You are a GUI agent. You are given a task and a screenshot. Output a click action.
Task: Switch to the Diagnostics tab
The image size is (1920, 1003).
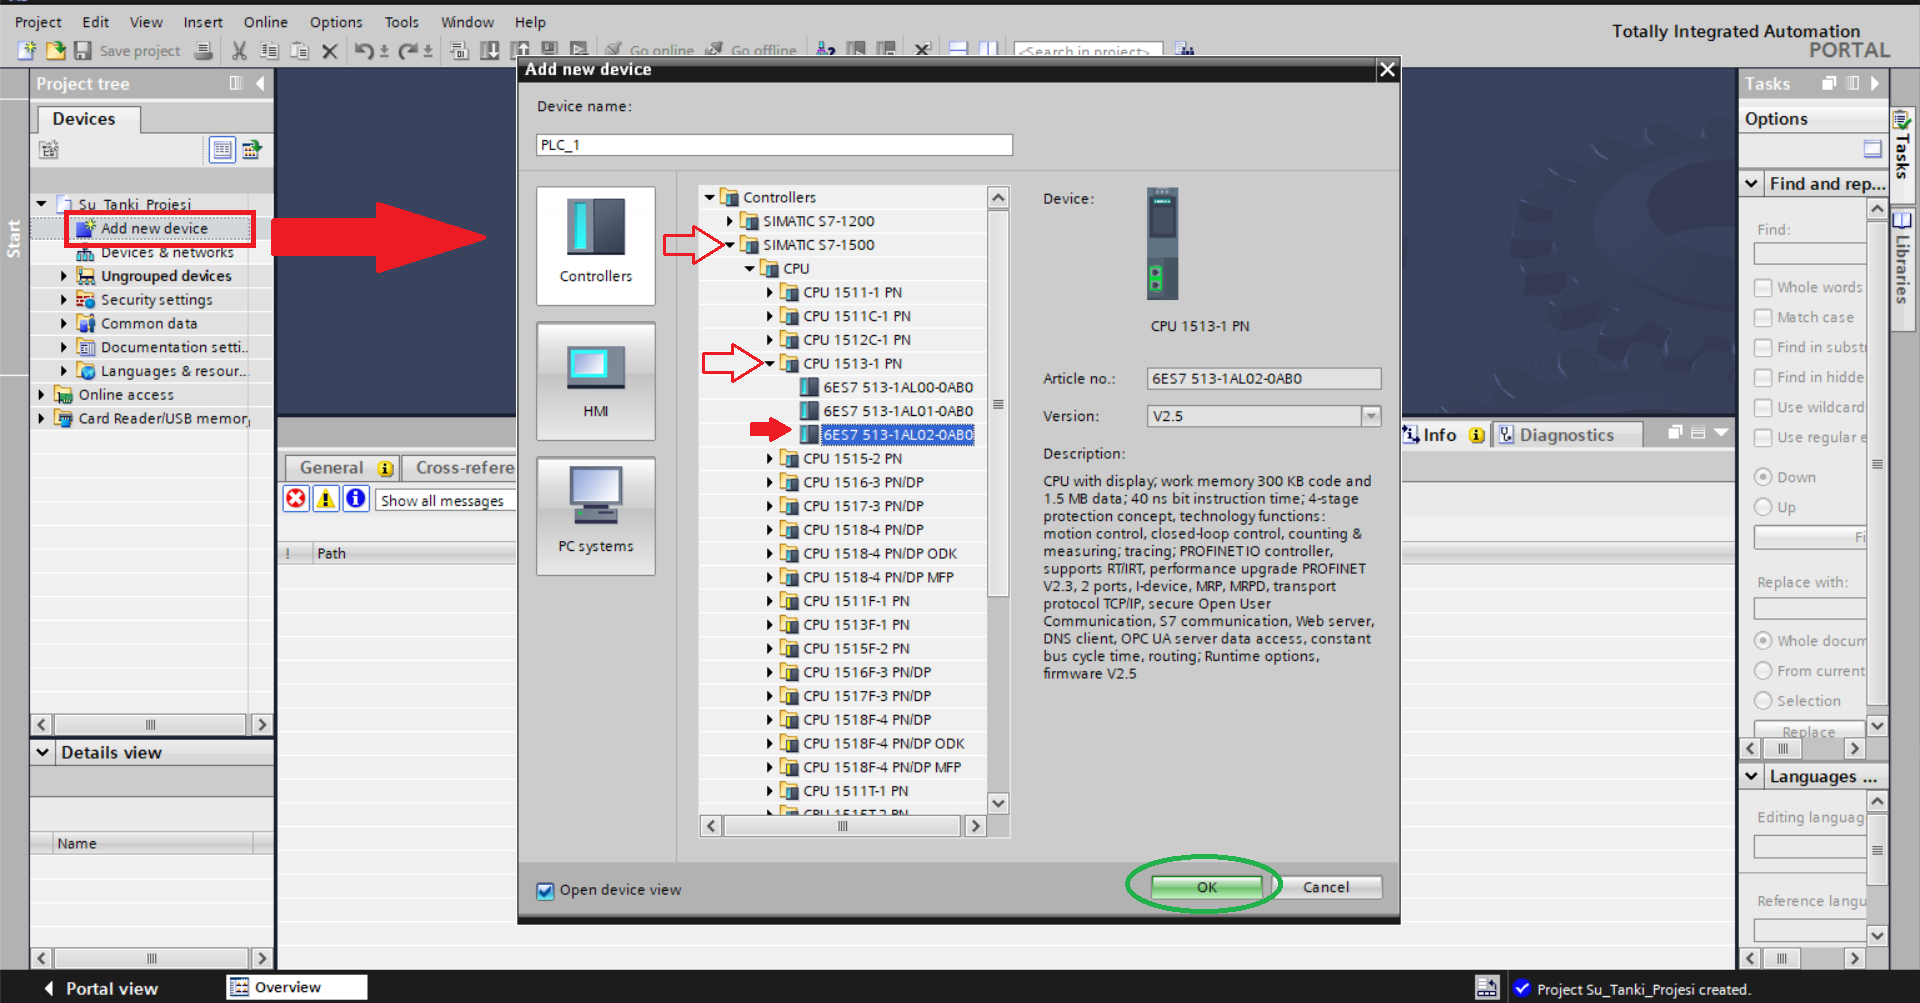point(1565,435)
